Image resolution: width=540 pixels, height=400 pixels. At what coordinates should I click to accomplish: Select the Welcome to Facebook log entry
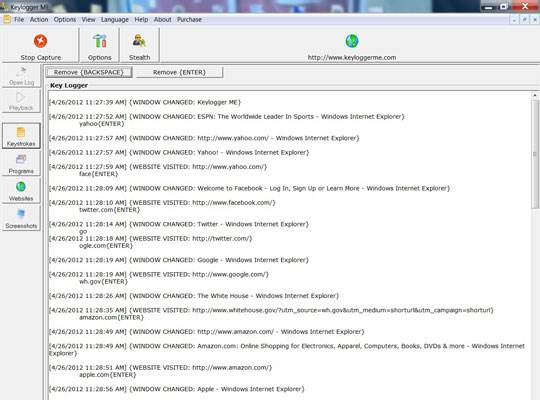click(x=249, y=188)
